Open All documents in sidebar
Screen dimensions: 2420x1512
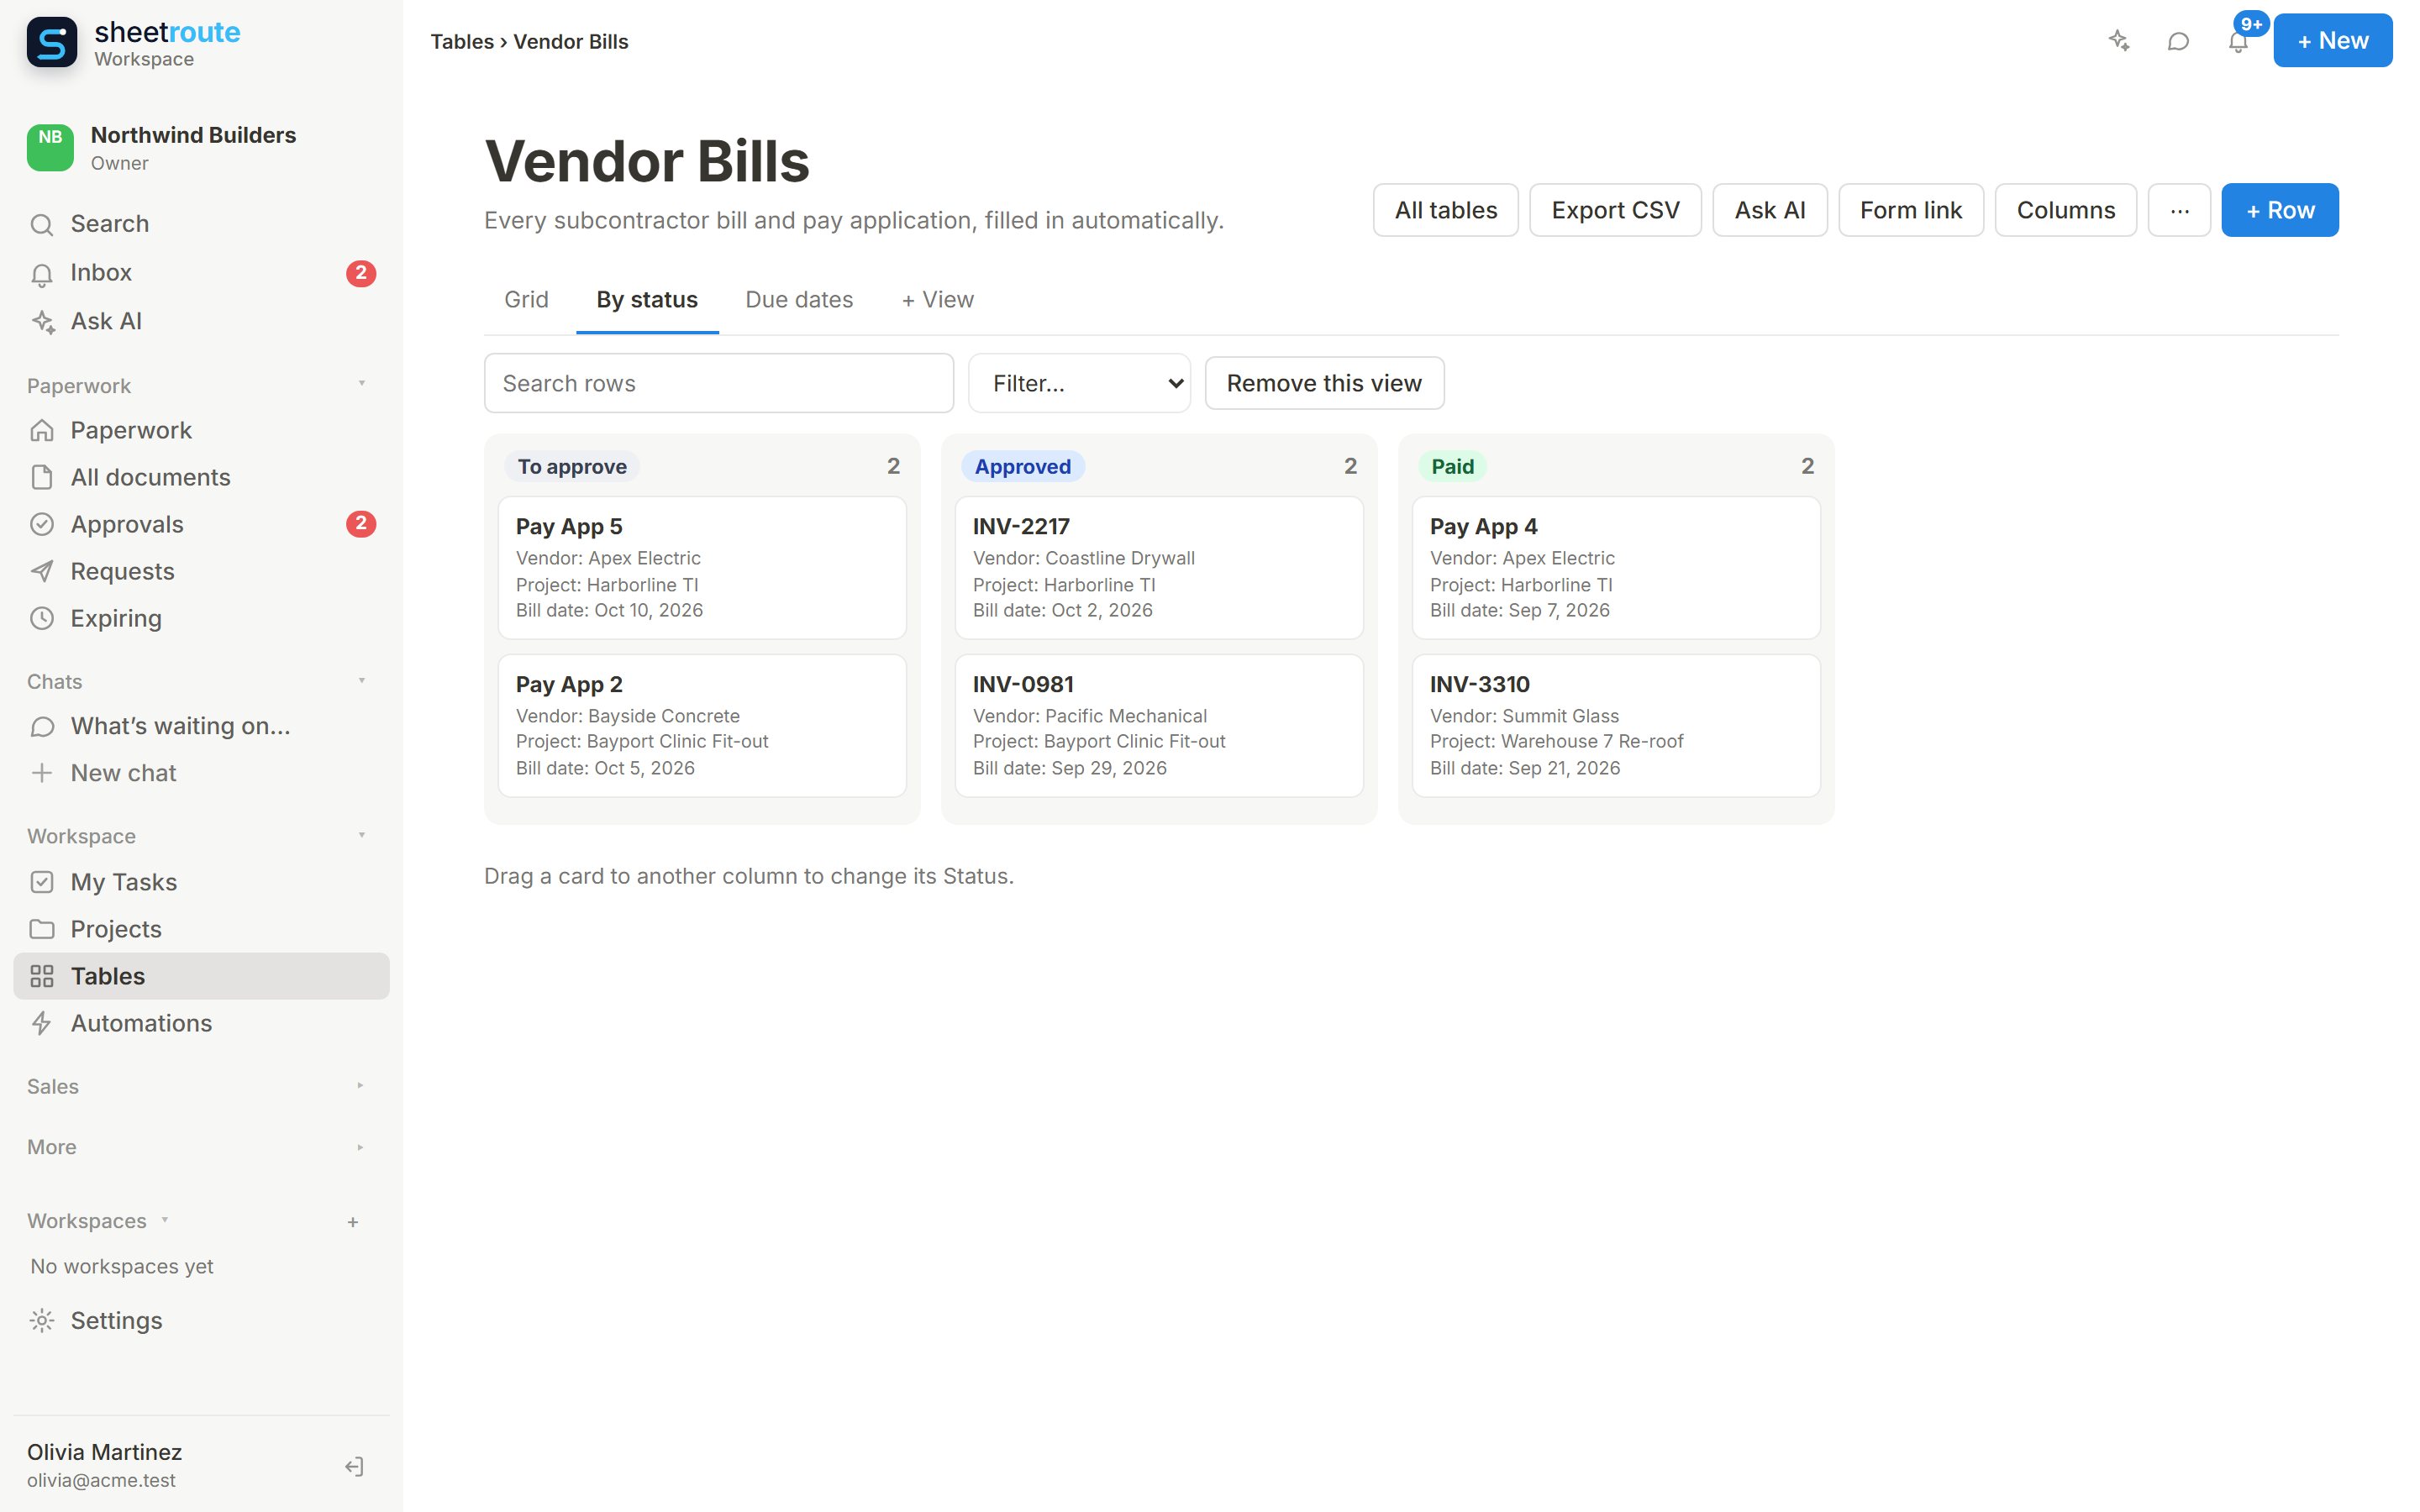pyautogui.click(x=201, y=477)
